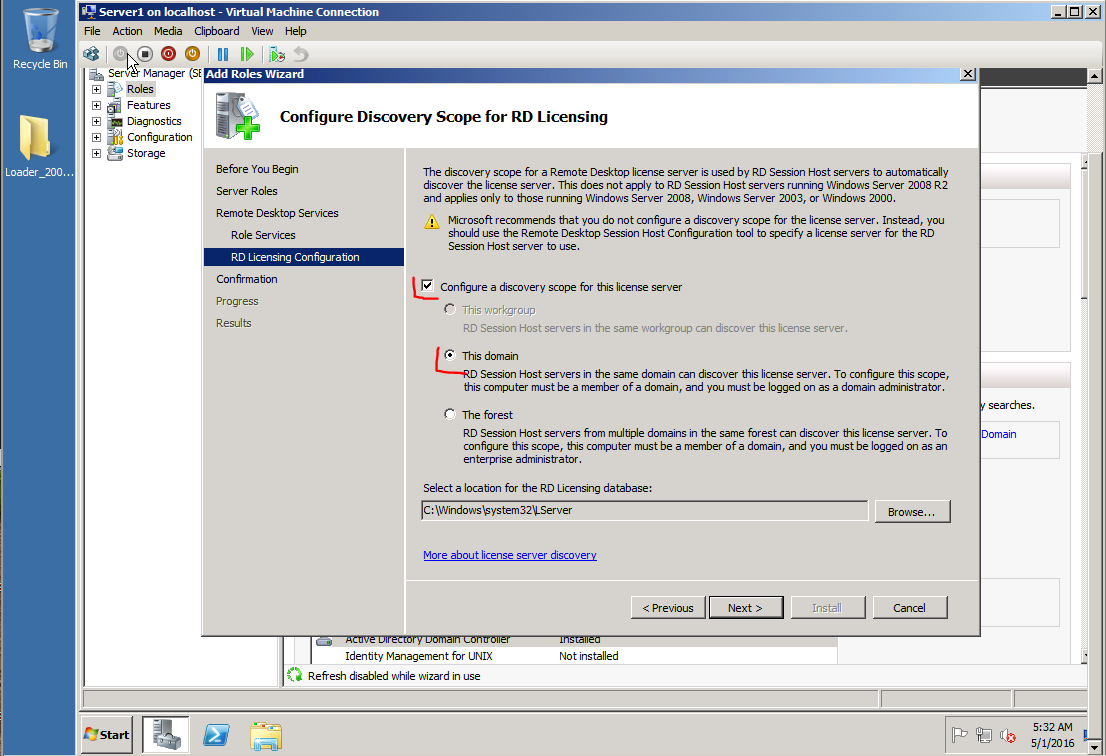Click the Configuration node icon in tree

[114, 137]
